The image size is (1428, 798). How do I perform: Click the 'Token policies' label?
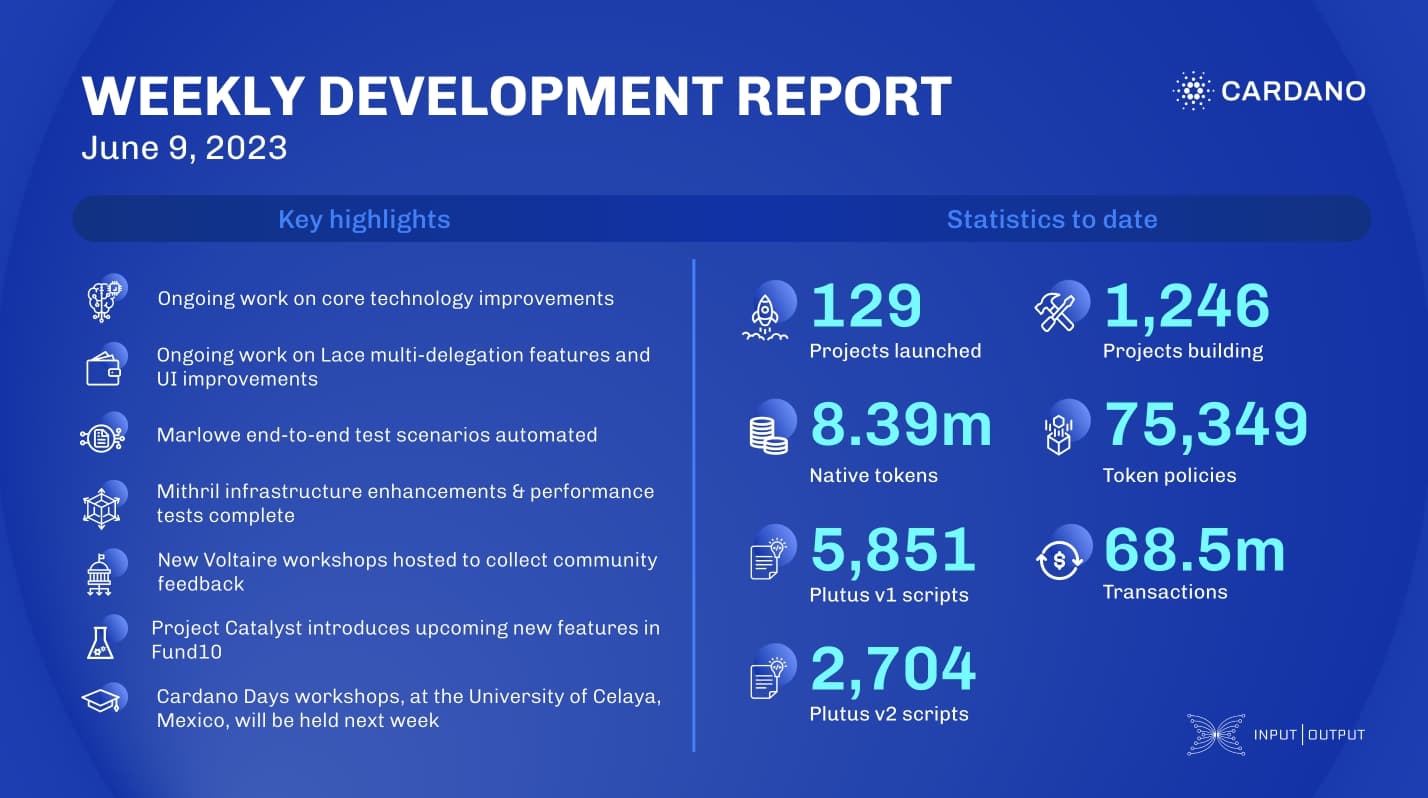(1169, 475)
